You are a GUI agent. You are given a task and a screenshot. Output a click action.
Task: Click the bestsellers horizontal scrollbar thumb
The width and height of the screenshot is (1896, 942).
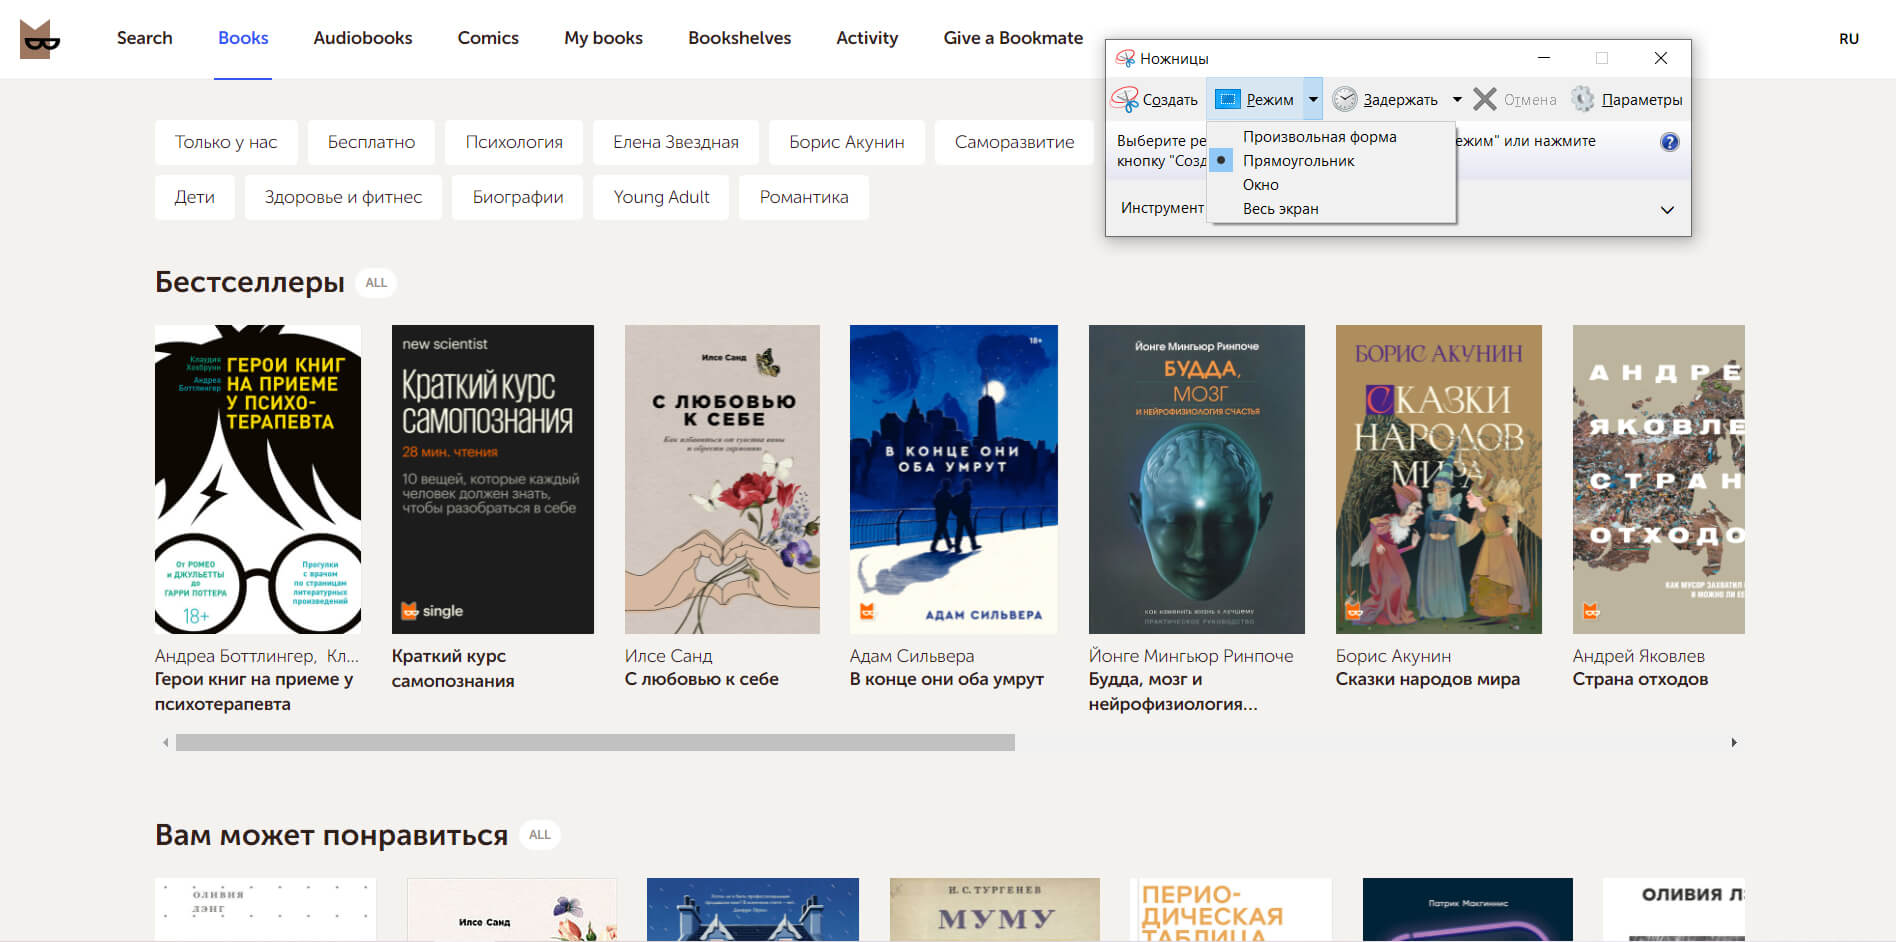pyautogui.click(x=595, y=743)
